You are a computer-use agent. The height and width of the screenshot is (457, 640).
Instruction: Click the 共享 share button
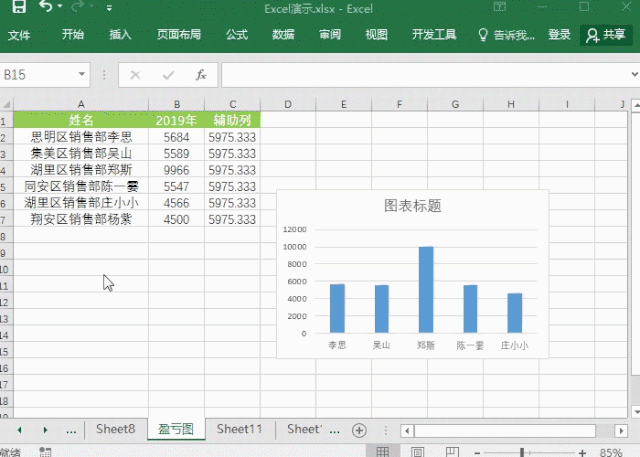[606, 35]
